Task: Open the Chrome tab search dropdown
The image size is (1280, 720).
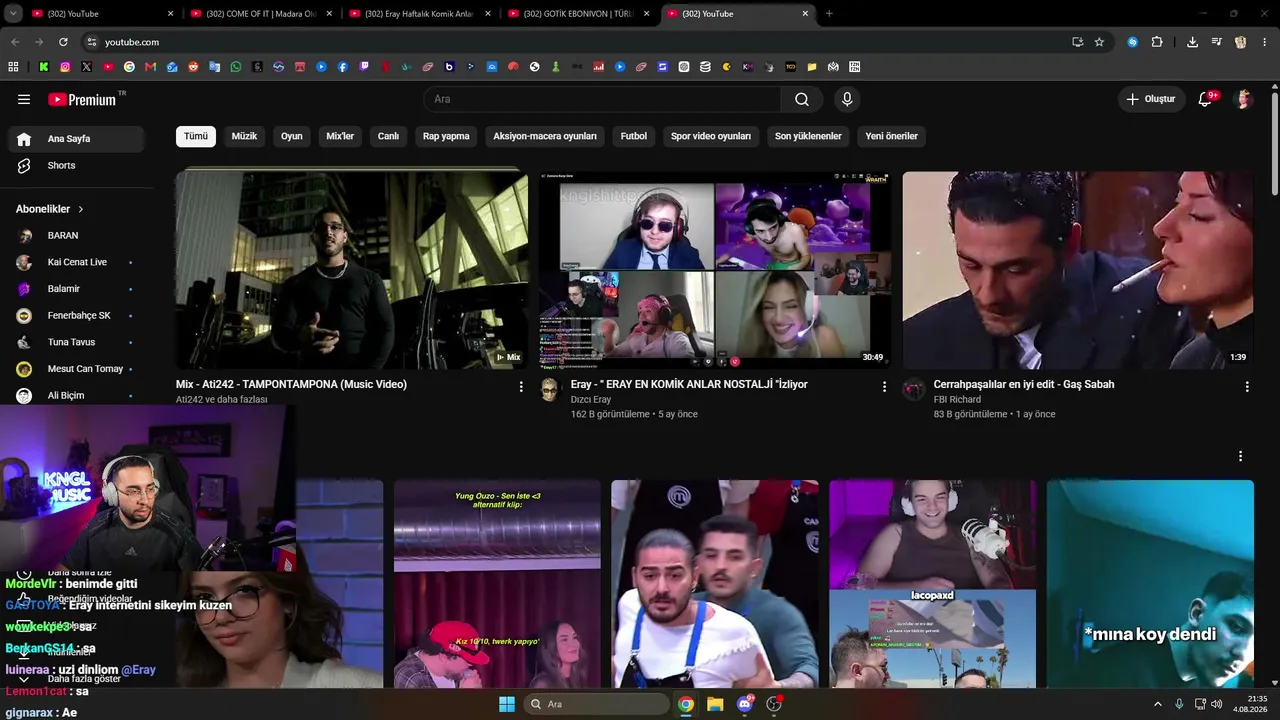Action: click(x=13, y=14)
